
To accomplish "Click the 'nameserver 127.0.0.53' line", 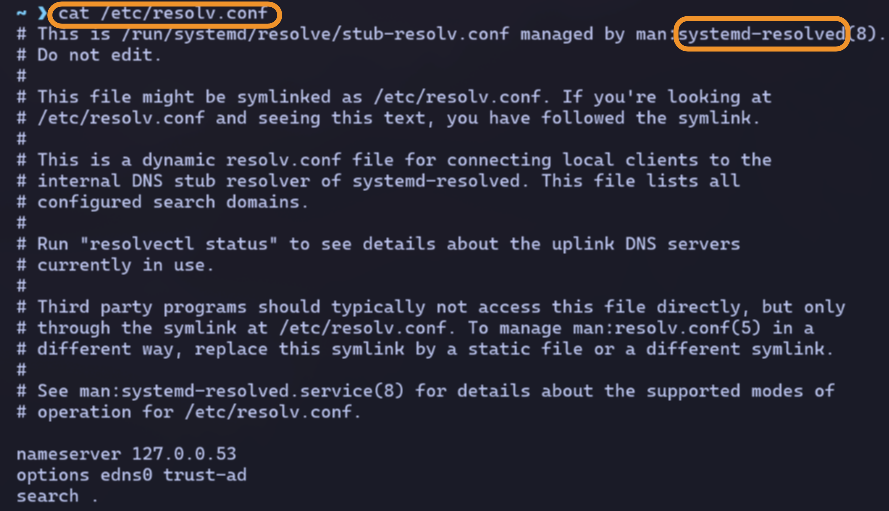I will click(x=126, y=453).
